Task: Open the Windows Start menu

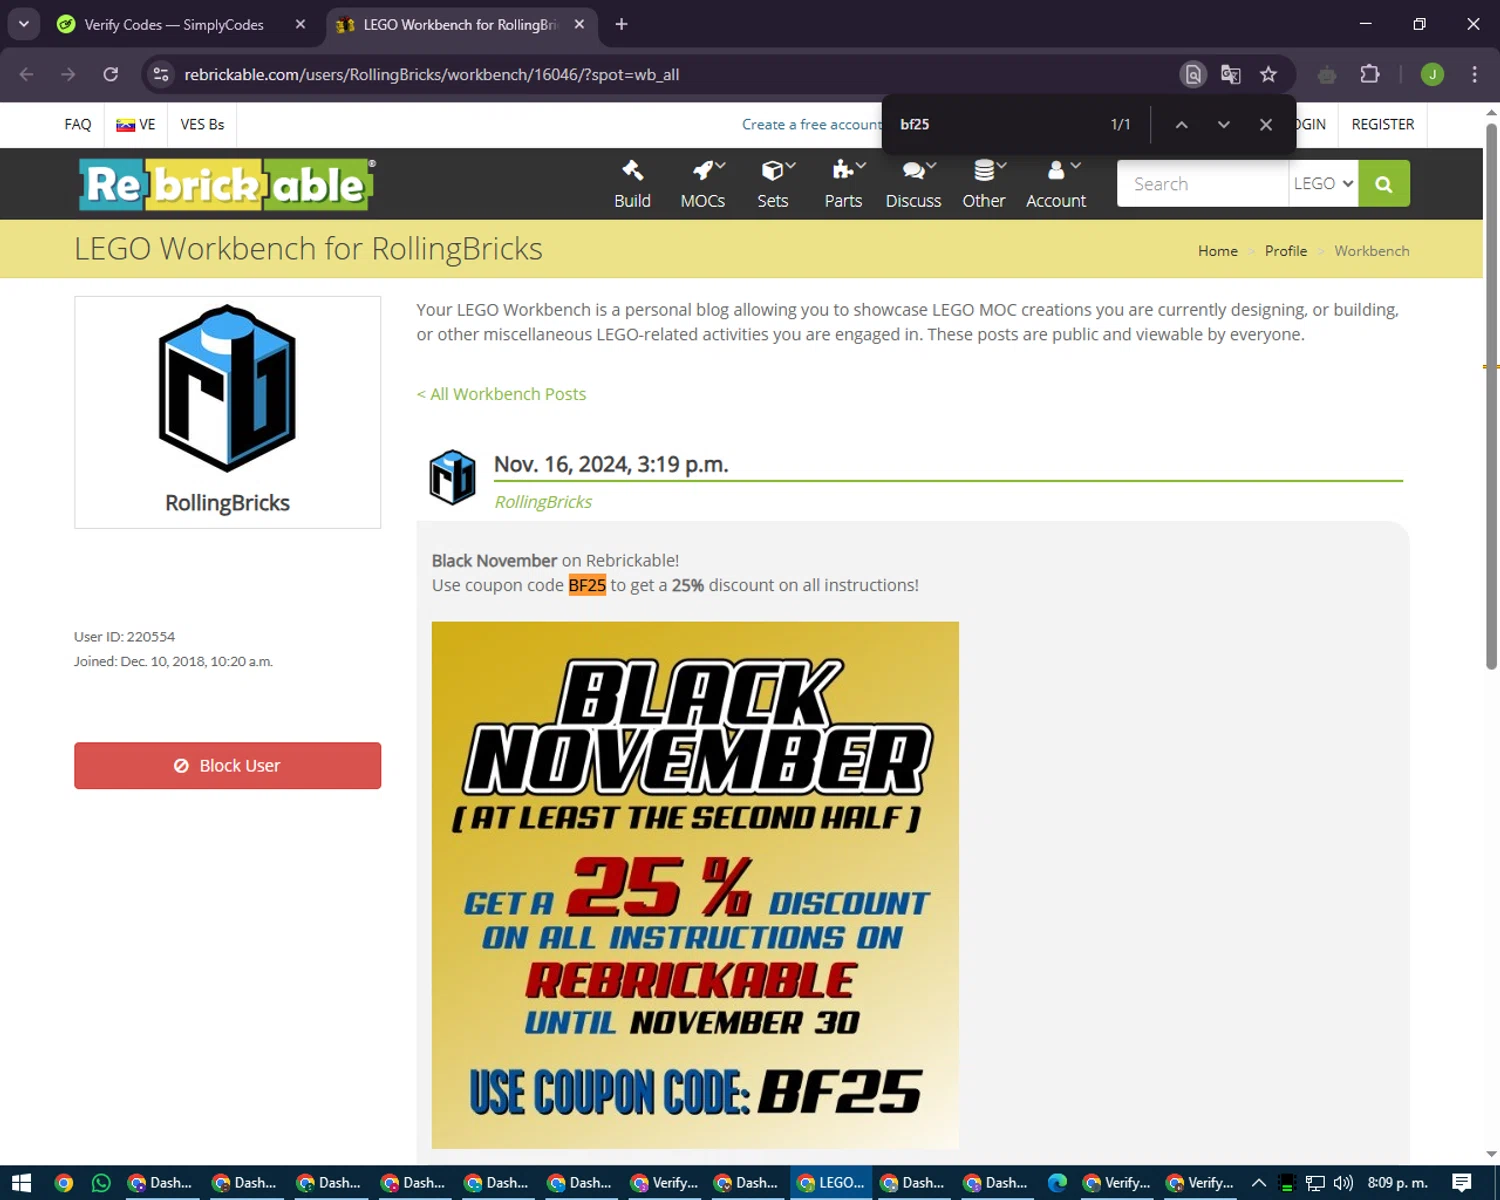Action: coord(21,1183)
